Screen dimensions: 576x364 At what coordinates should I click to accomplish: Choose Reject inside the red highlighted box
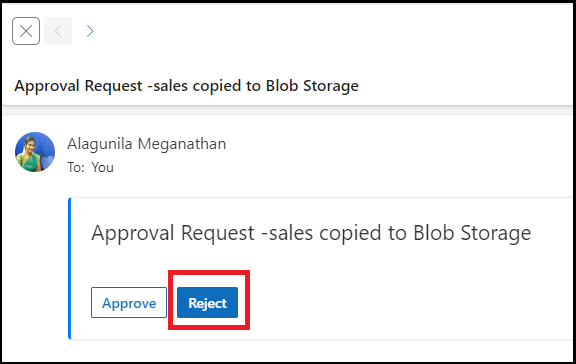pyautogui.click(x=208, y=303)
